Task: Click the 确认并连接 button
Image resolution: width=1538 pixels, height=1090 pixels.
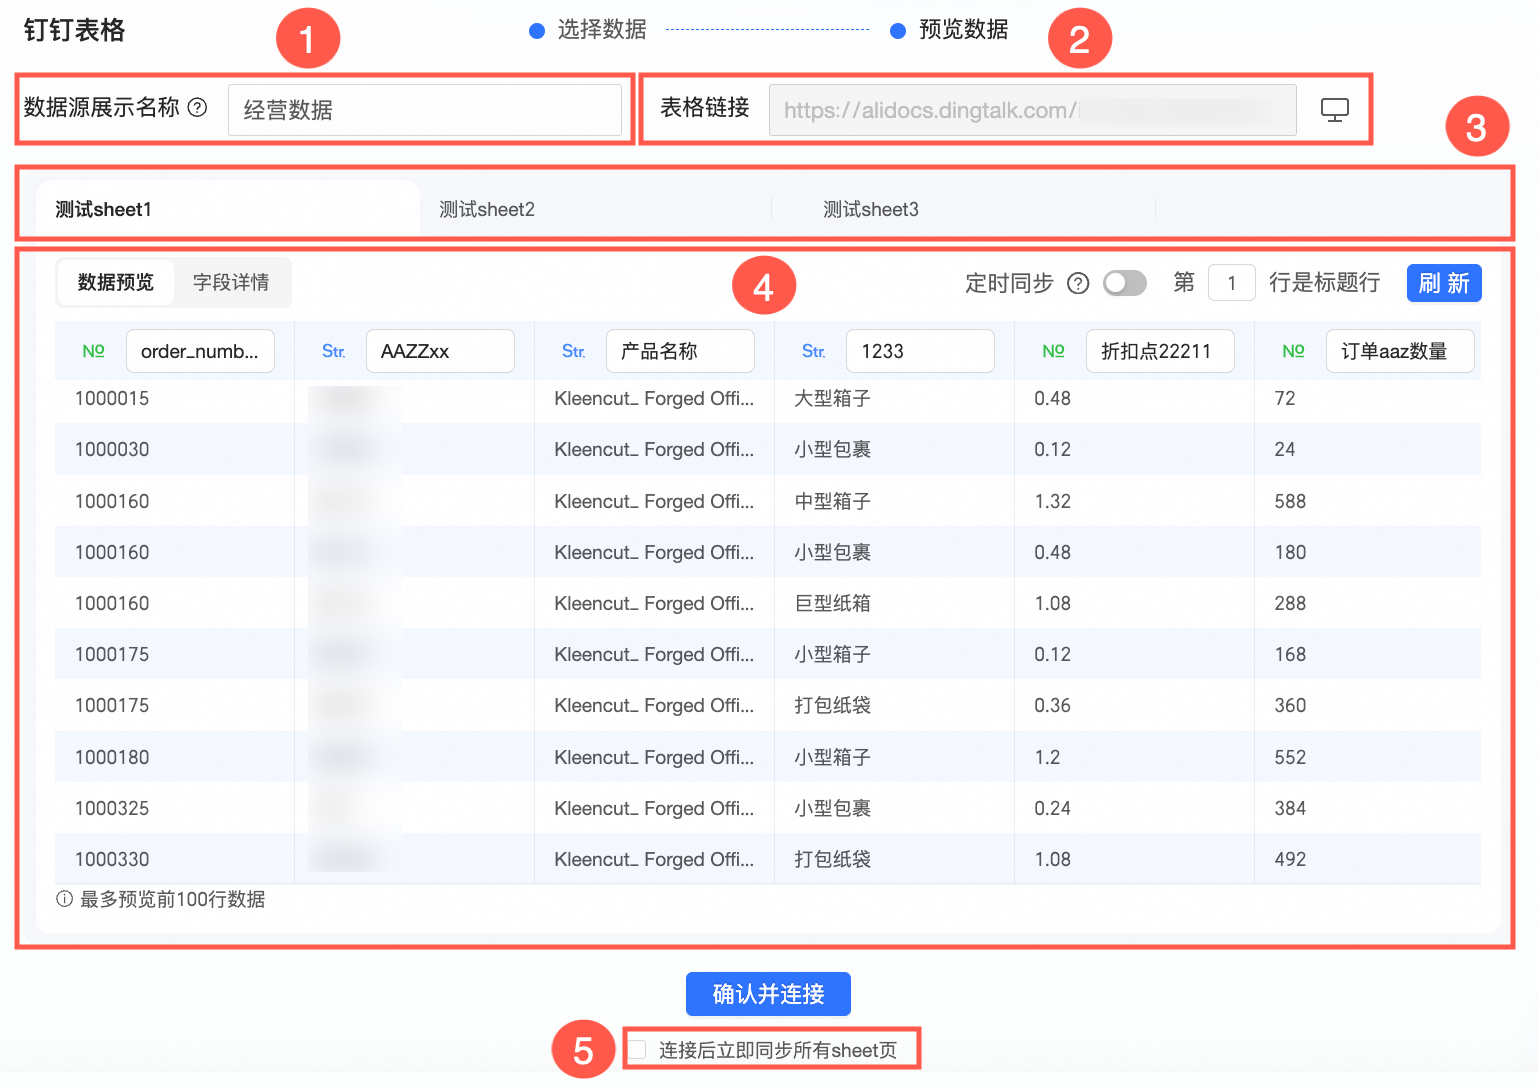Action: point(768,994)
